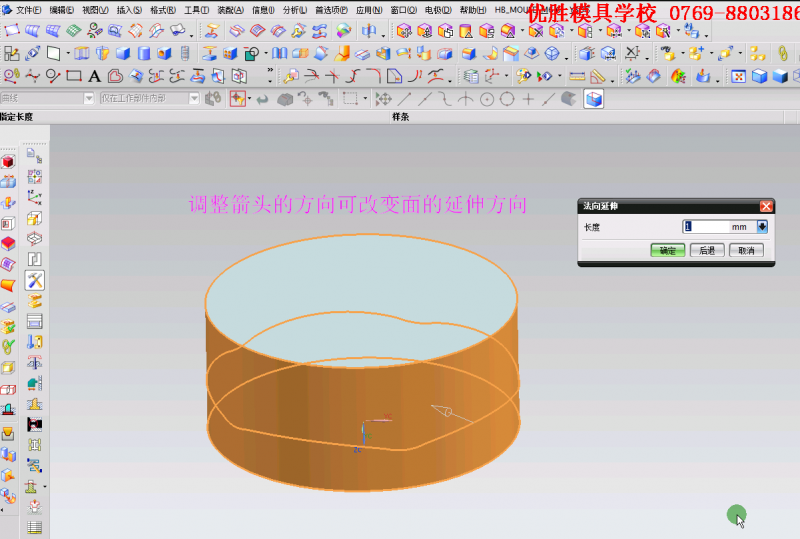Toggle the point on face snap option

tap(568, 99)
